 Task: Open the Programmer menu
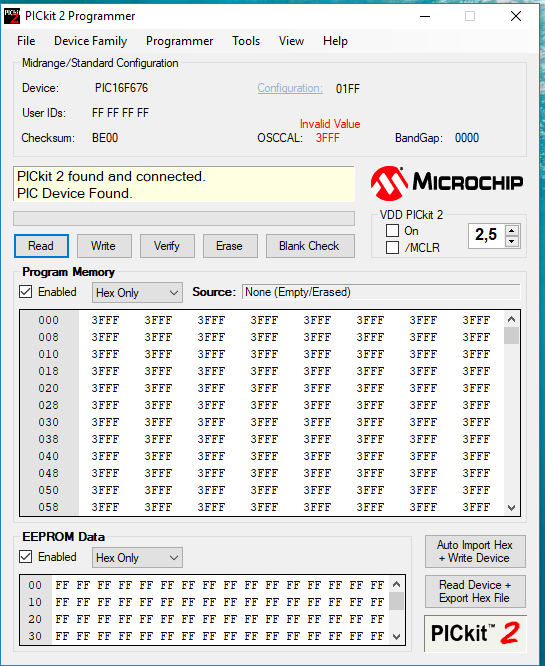(x=180, y=41)
